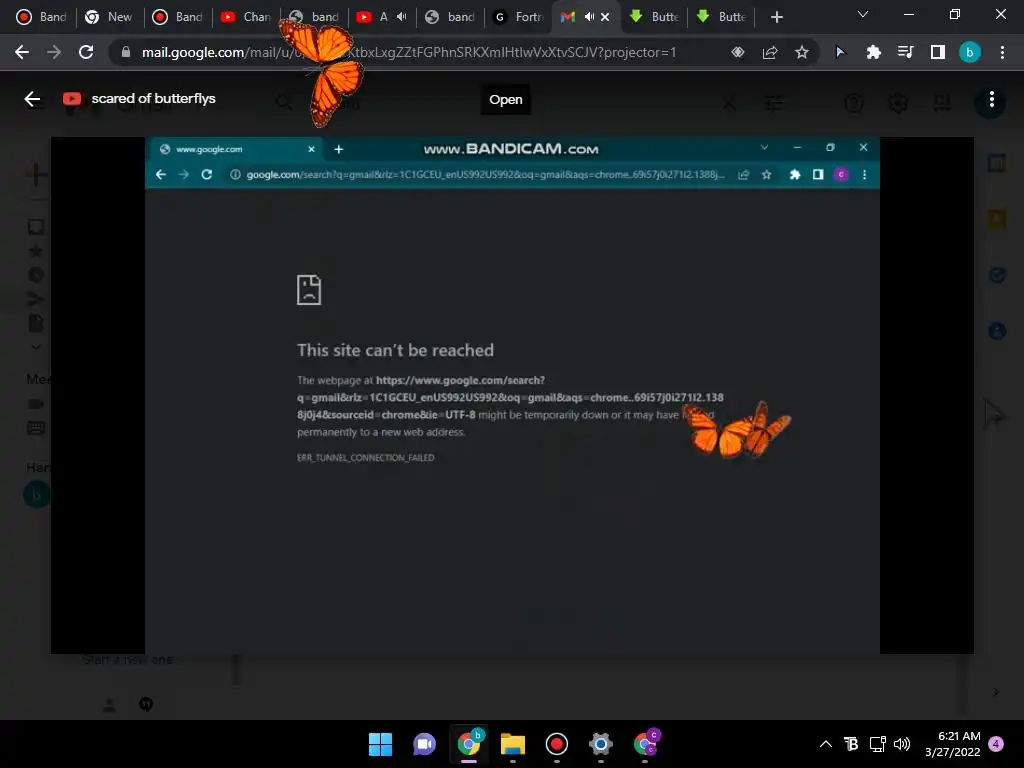The height and width of the screenshot is (768, 1024).
Task: Switch to the last Butte tab
Action: click(721, 17)
